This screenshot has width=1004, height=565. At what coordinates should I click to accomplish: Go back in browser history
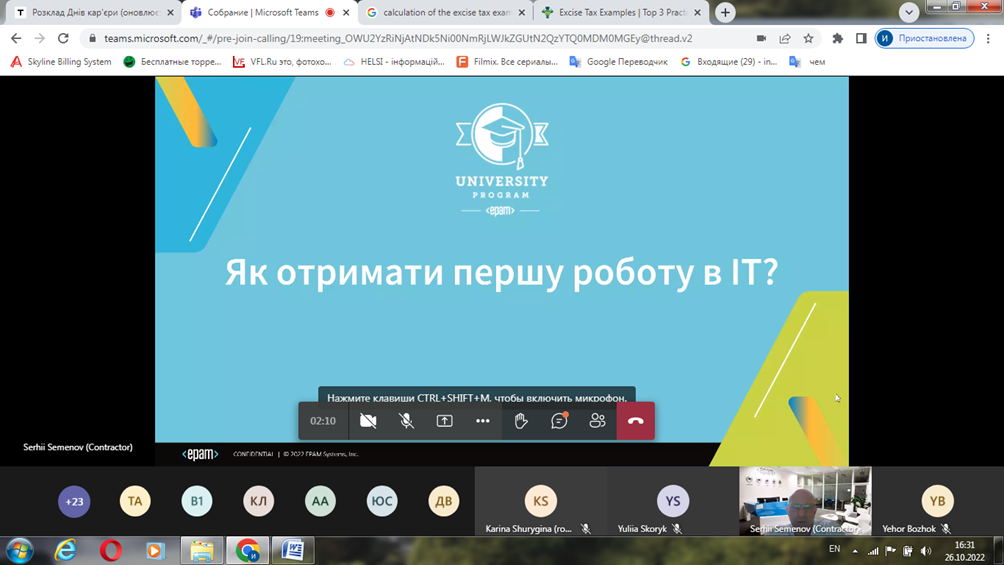click(x=16, y=38)
